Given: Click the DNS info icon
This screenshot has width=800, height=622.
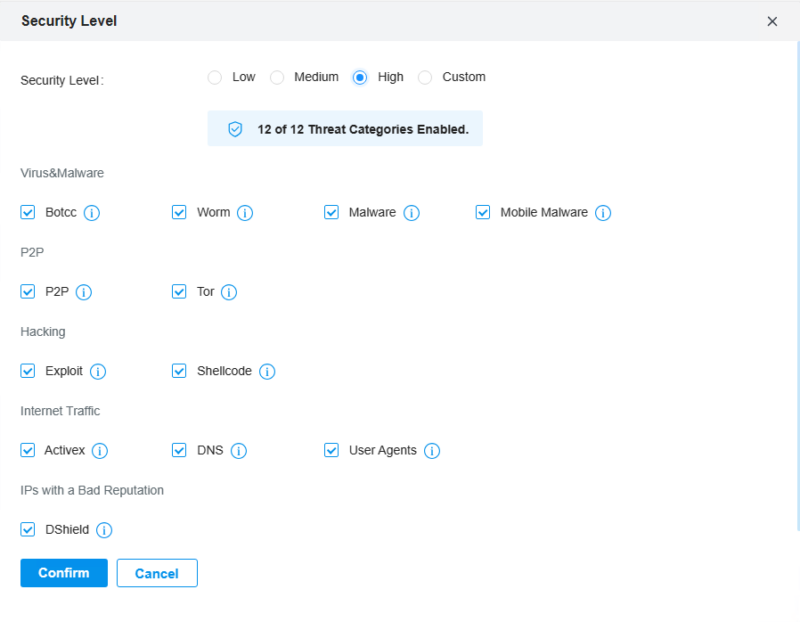Looking at the screenshot, I should pos(239,450).
